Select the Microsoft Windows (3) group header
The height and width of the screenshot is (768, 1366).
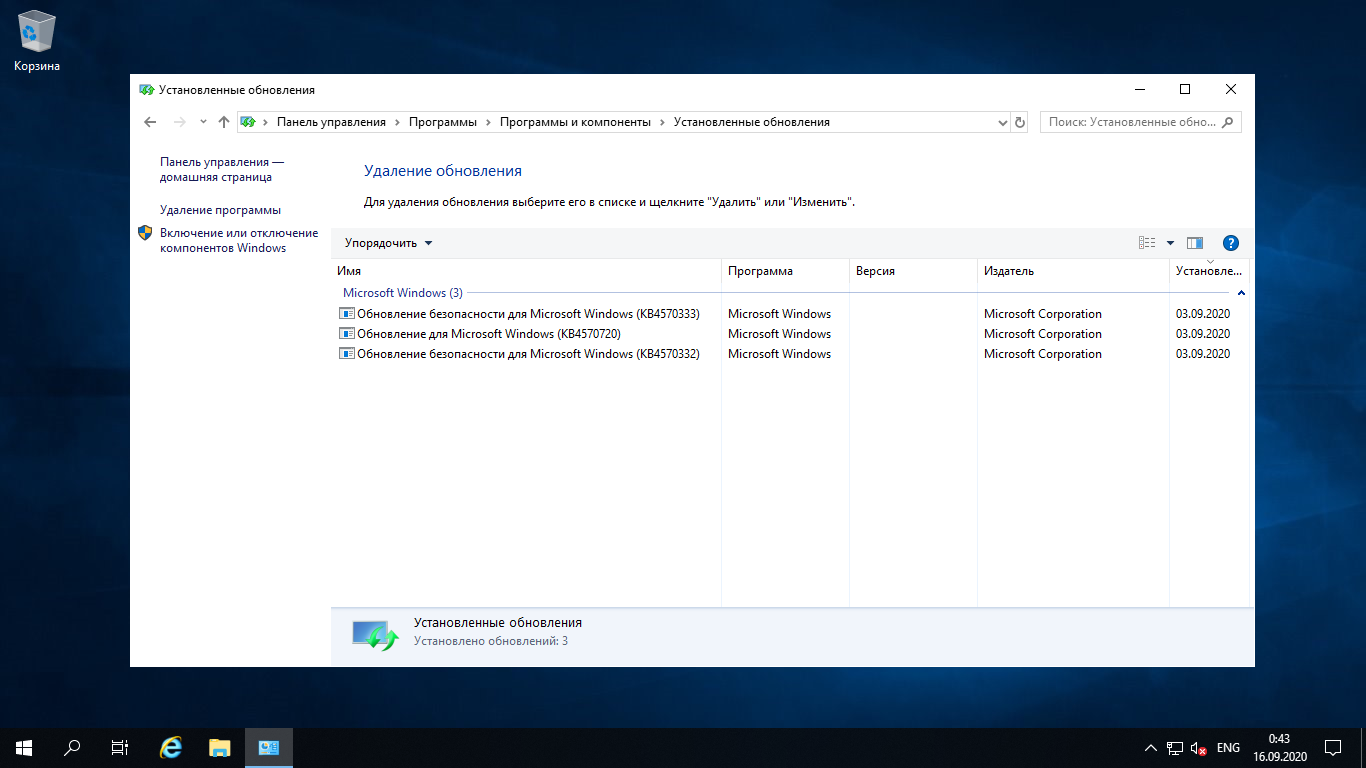pyautogui.click(x=403, y=293)
